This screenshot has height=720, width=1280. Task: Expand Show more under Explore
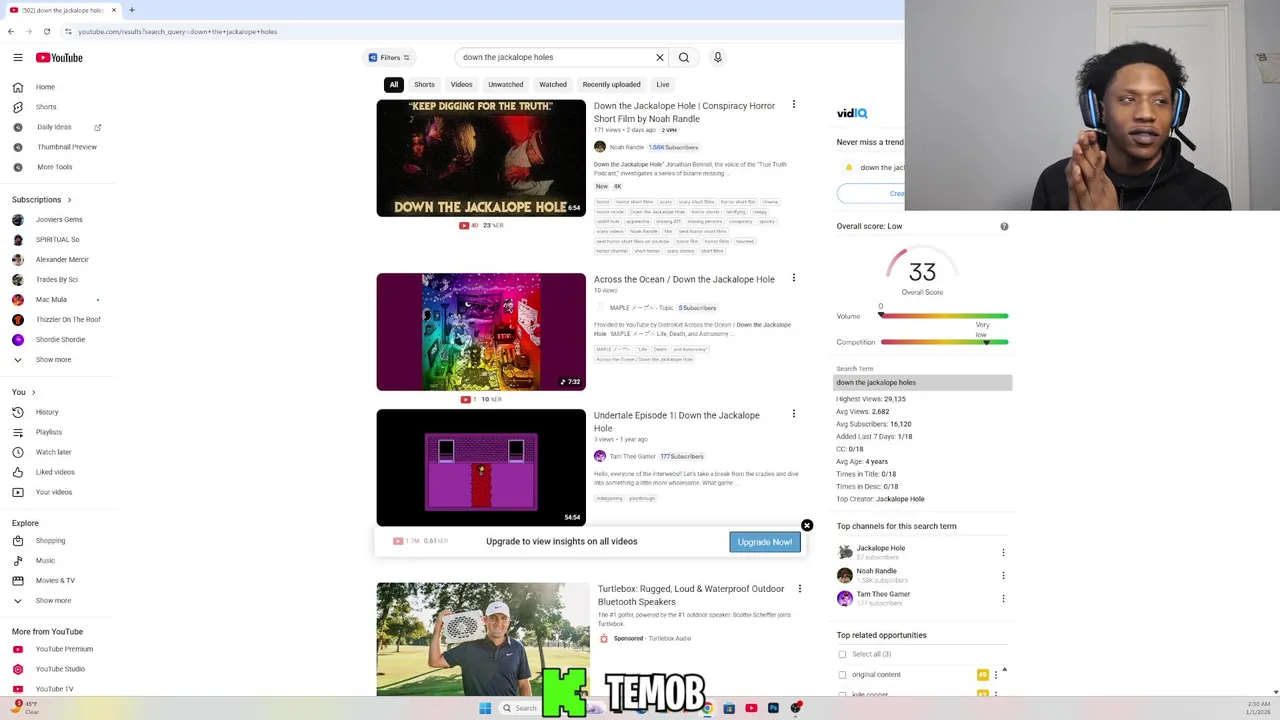[53, 601]
